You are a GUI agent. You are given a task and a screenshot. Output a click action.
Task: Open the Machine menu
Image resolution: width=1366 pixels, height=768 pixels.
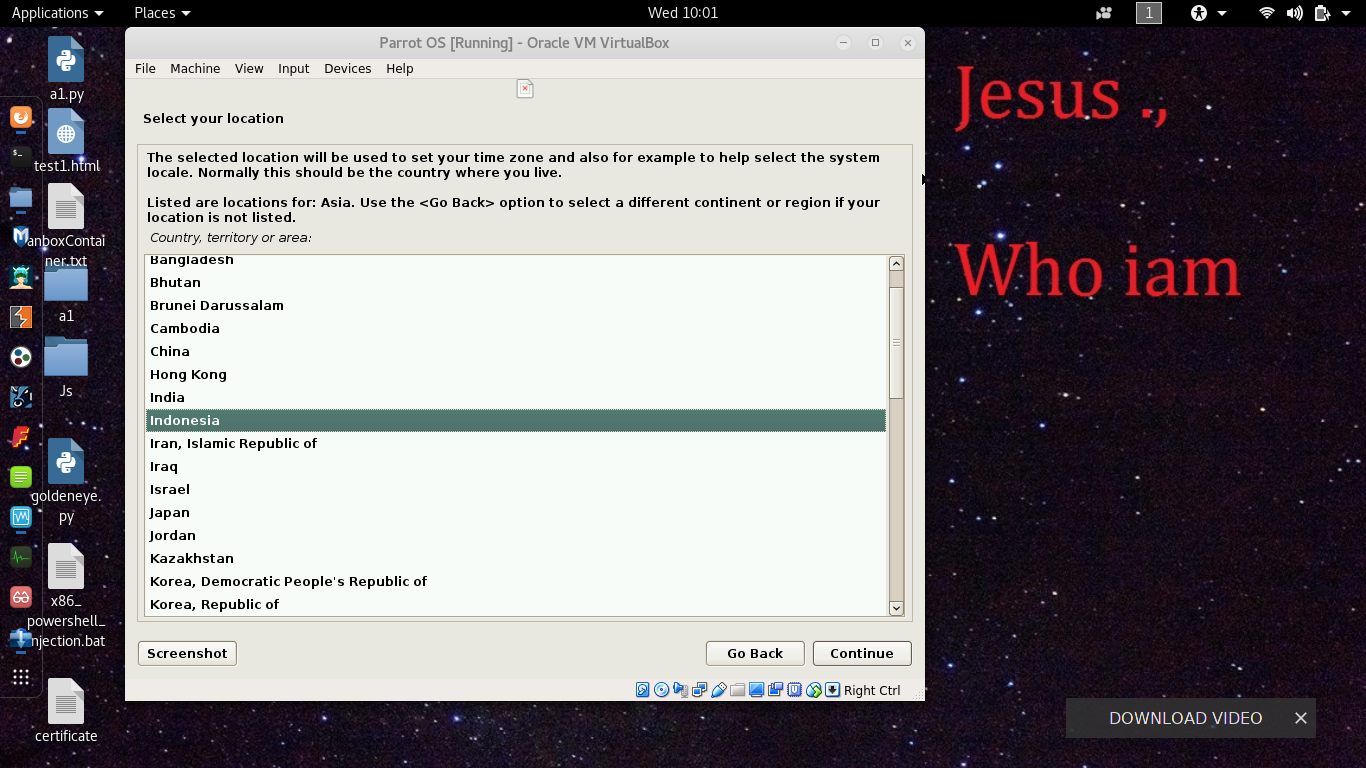195,68
